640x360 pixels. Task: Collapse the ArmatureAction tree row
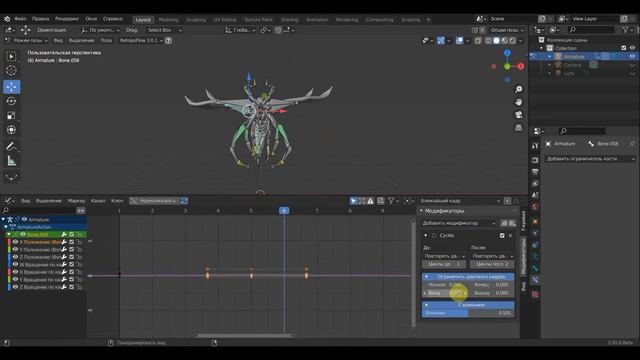pyautogui.click(x=6, y=227)
